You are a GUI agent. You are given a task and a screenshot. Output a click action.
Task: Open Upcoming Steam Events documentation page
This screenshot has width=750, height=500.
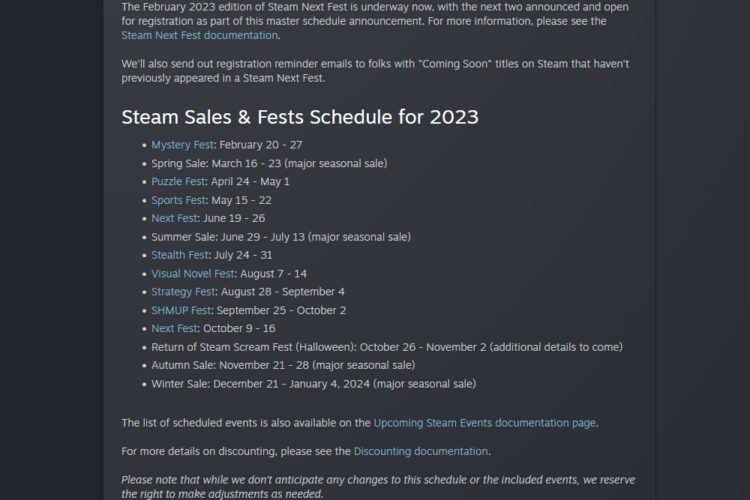point(484,423)
